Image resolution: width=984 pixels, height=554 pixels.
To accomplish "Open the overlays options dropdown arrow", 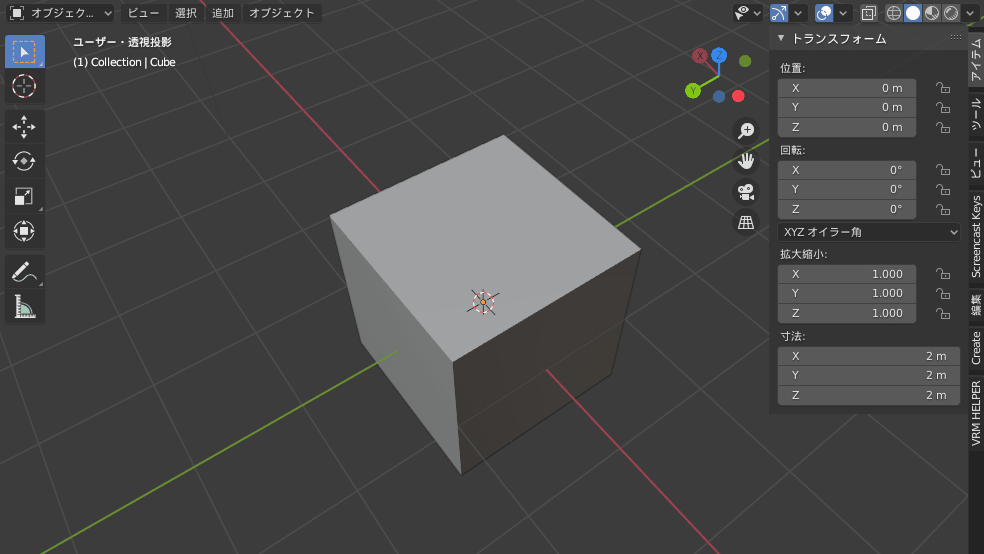I will coord(843,13).
